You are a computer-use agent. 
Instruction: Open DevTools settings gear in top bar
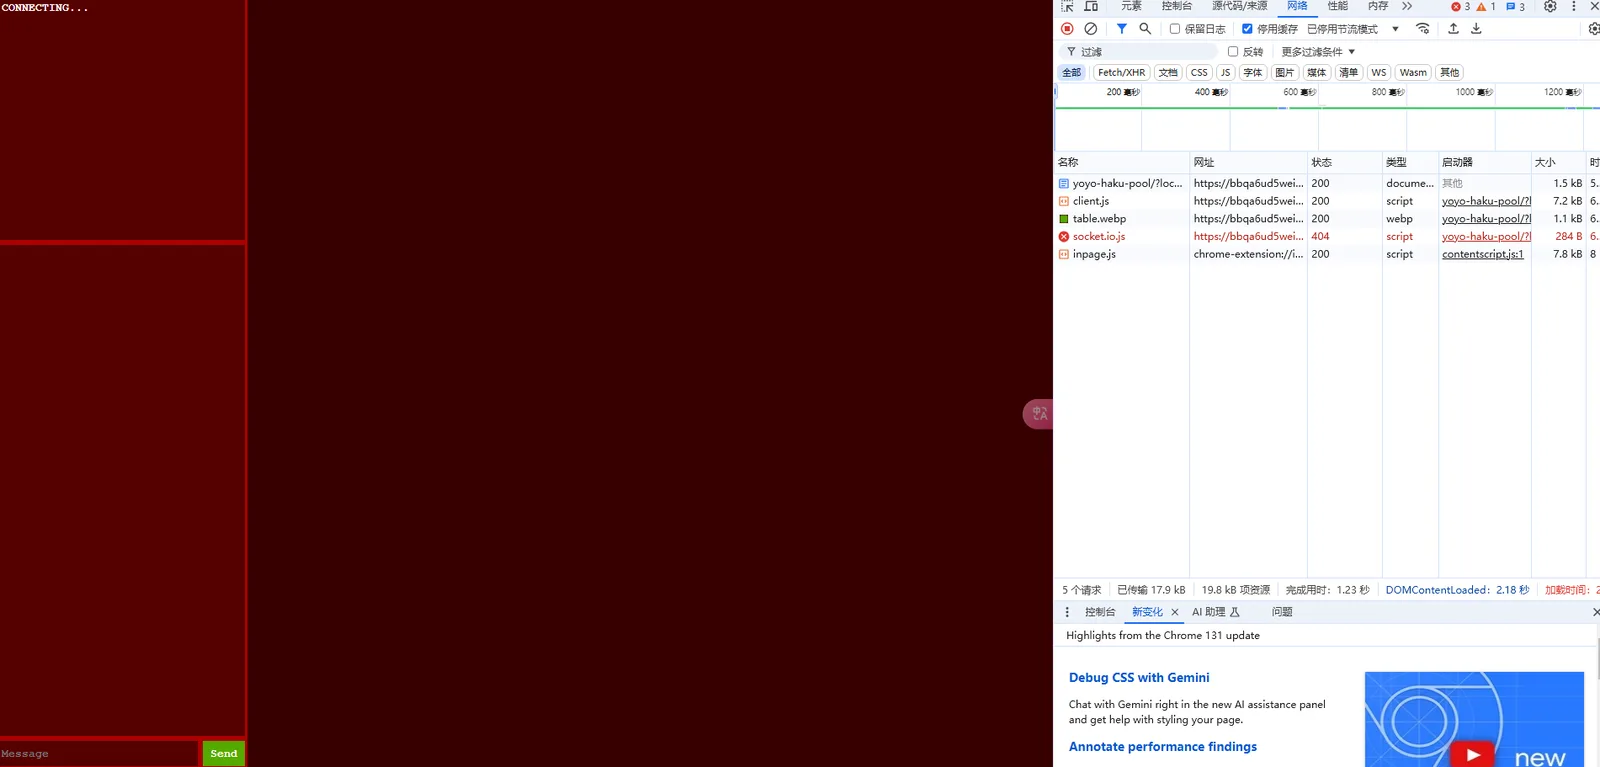tap(1550, 6)
